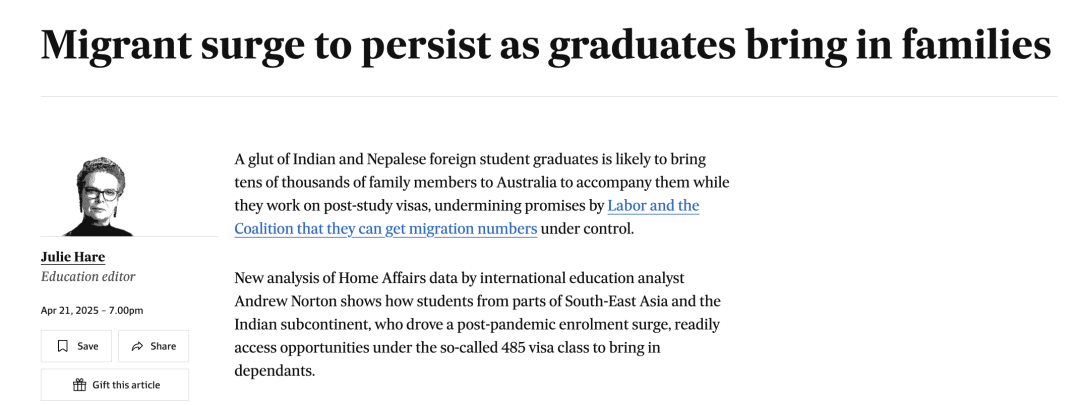Click the bookmark icon in Save button
This screenshot has height=405, width=1080.
point(63,346)
